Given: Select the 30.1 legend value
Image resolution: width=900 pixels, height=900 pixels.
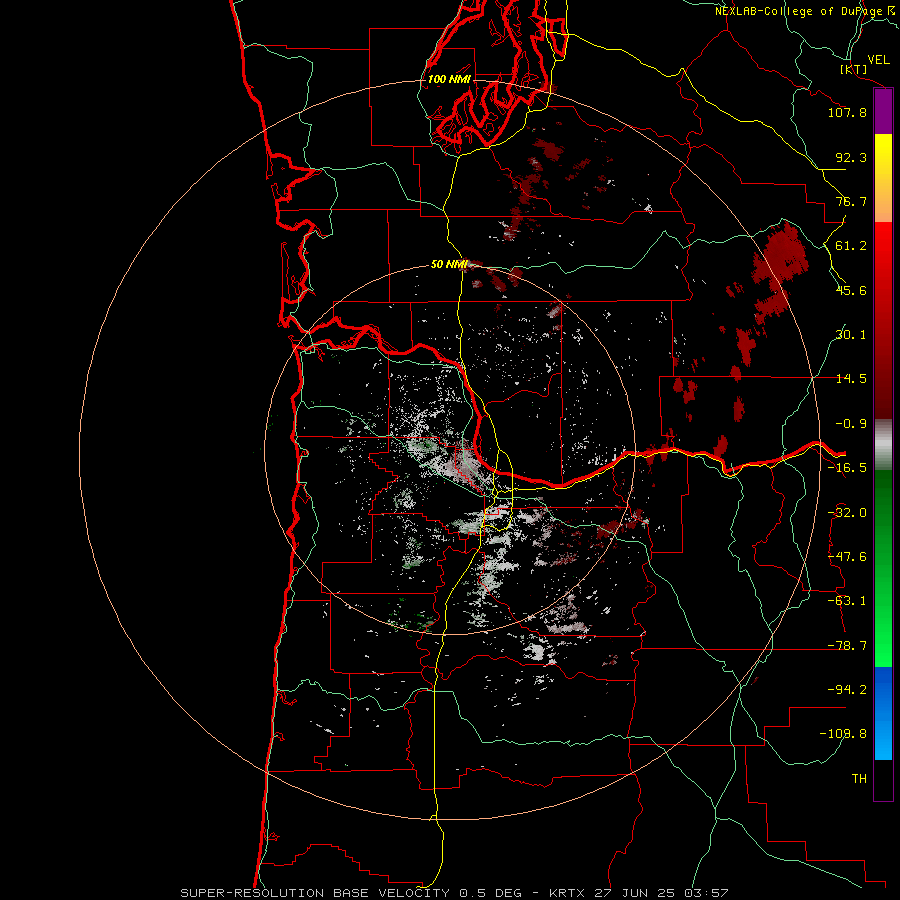Looking at the screenshot, I should tap(851, 335).
